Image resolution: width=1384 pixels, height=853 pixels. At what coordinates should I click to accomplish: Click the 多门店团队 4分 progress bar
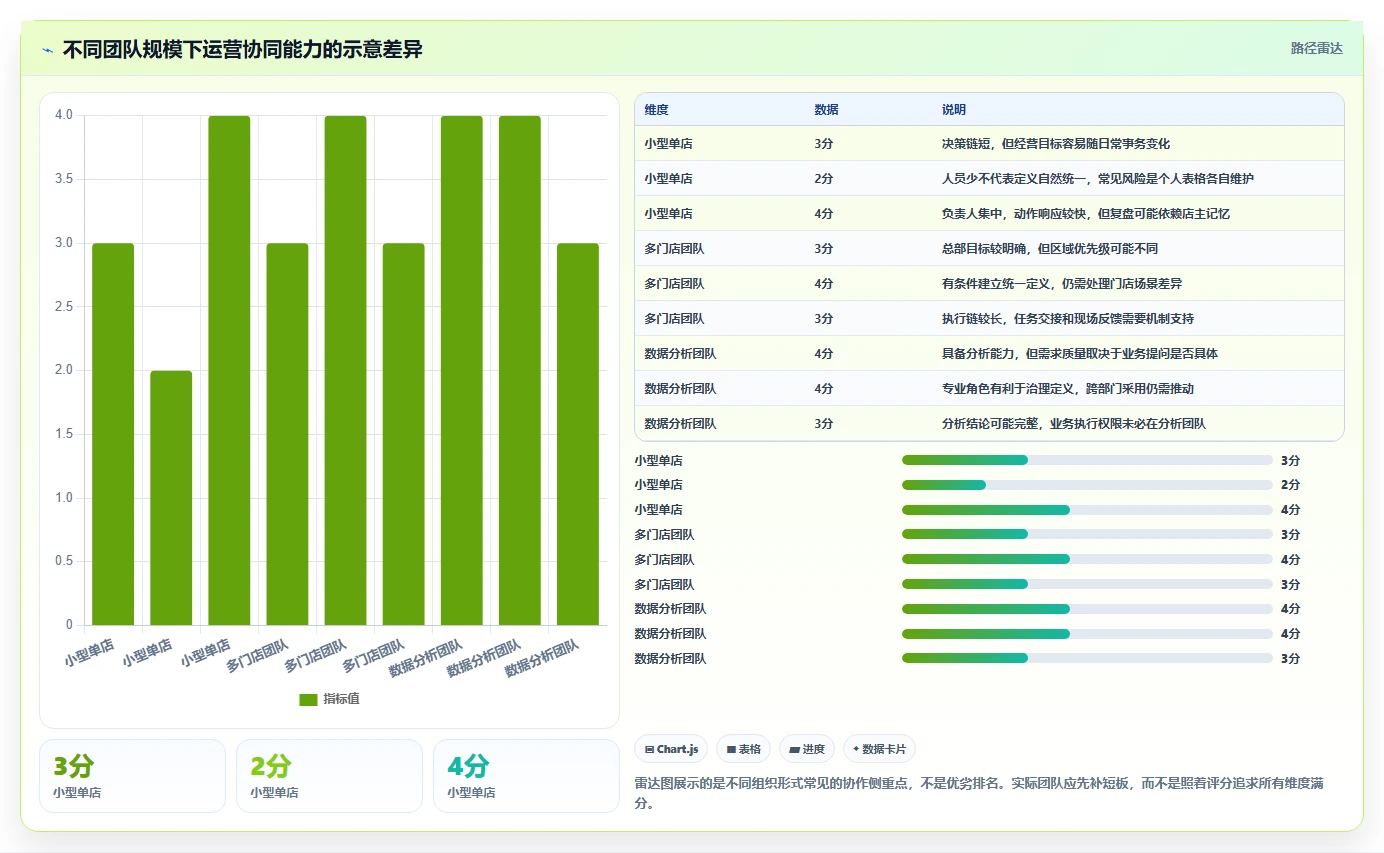click(1087, 559)
